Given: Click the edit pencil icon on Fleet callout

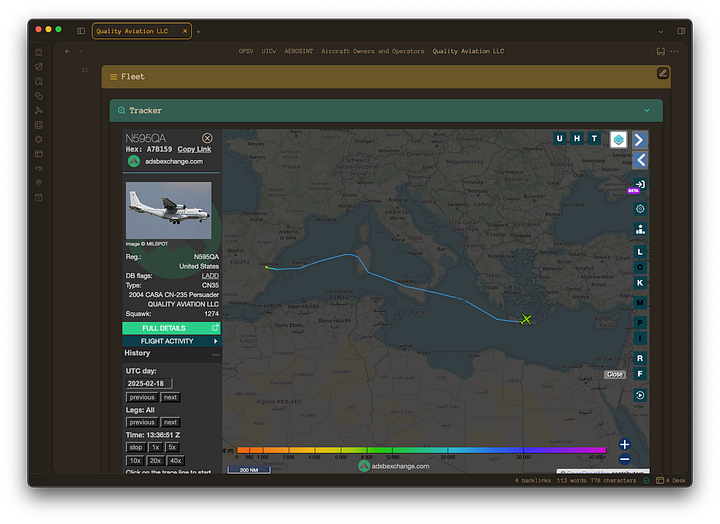Looking at the screenshot, I should click(663, 73).
